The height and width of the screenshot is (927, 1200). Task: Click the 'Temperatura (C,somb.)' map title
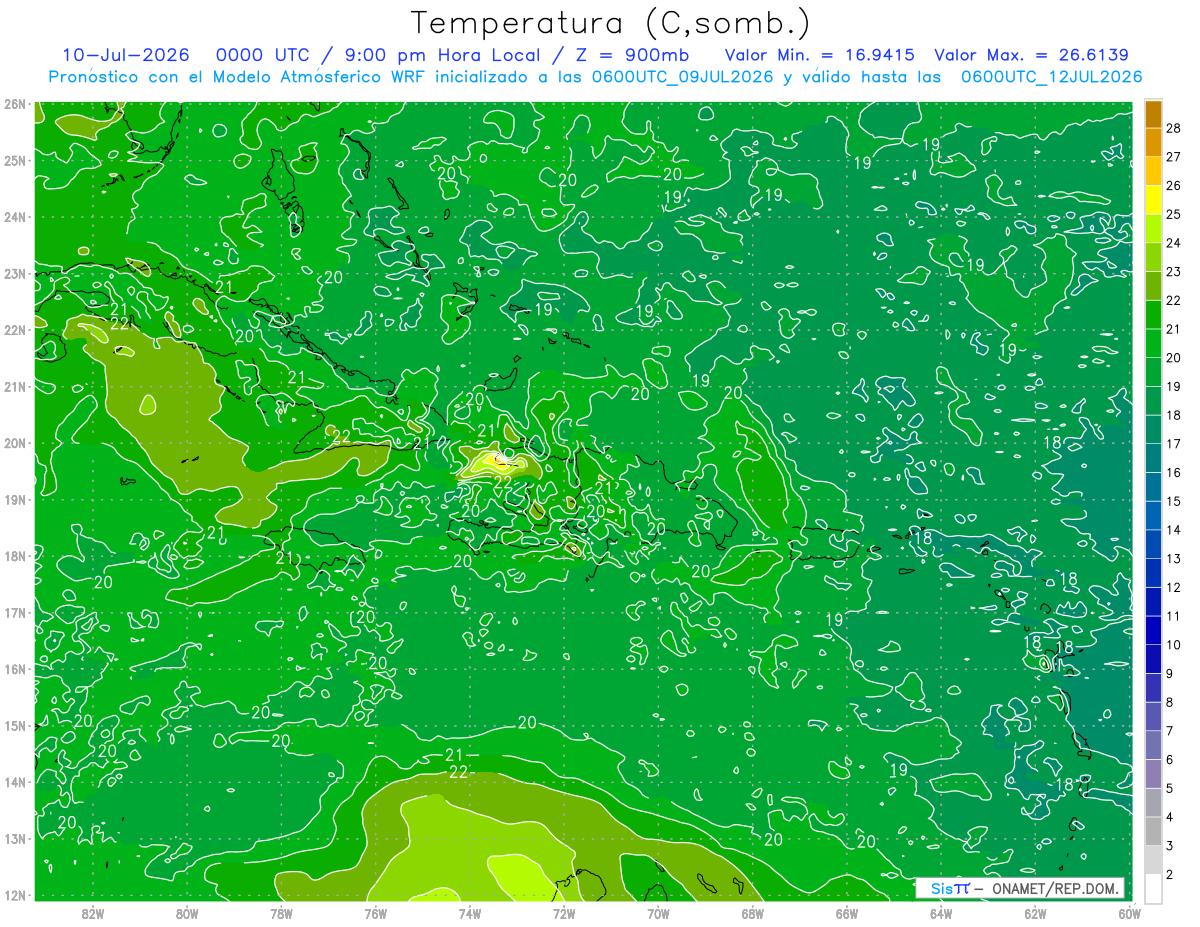pos(611,23)
